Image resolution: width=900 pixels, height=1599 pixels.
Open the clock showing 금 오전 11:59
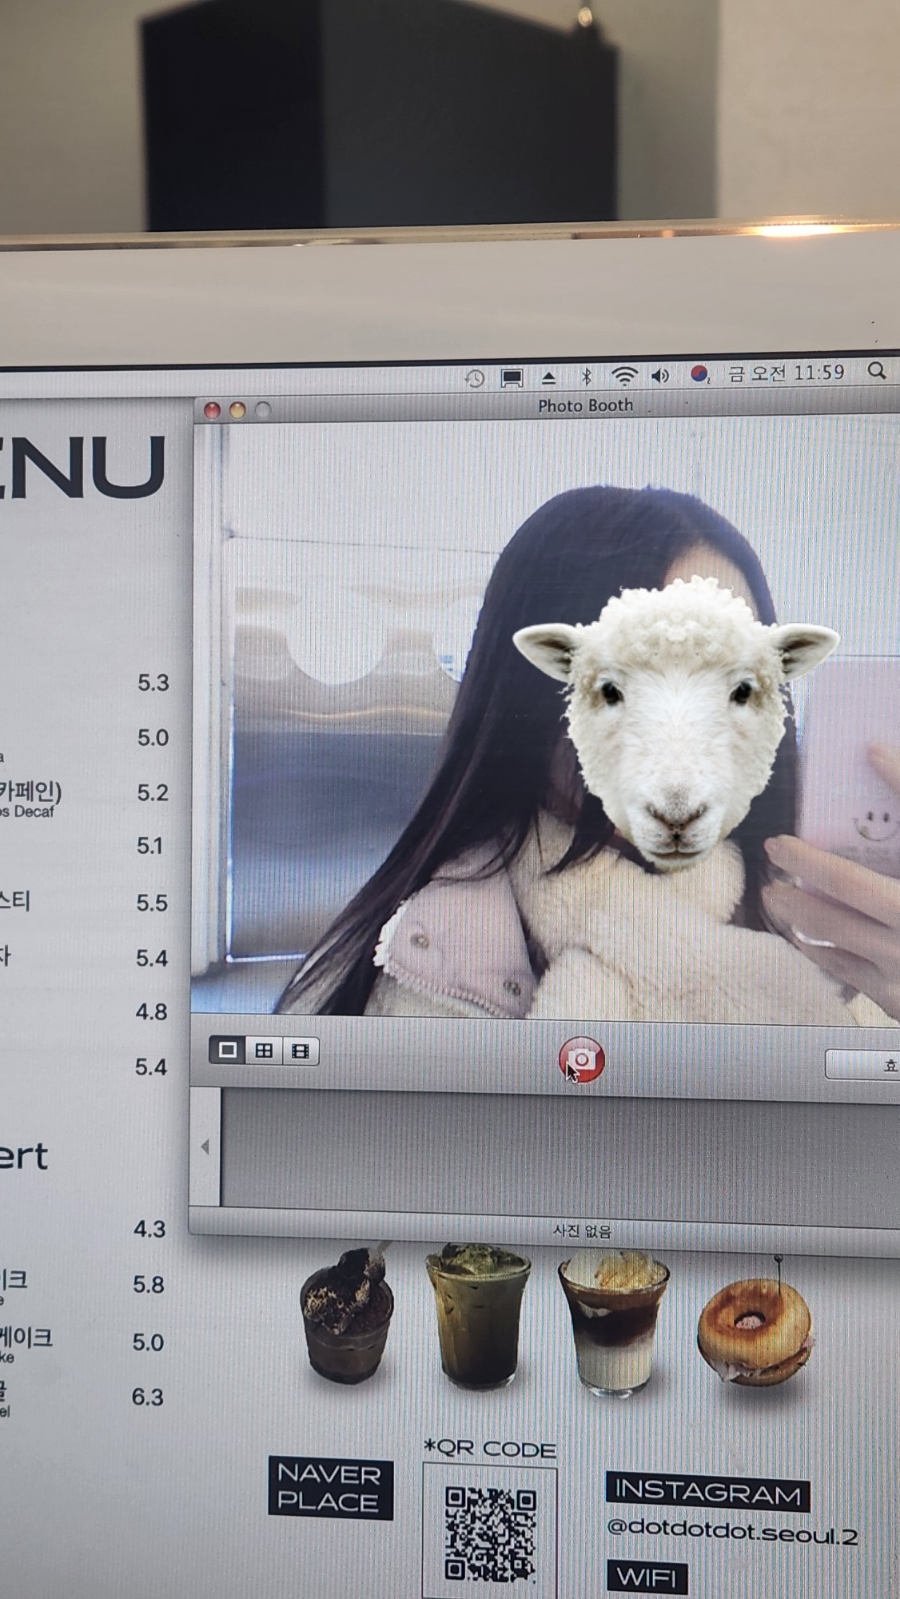coord(786,373)
